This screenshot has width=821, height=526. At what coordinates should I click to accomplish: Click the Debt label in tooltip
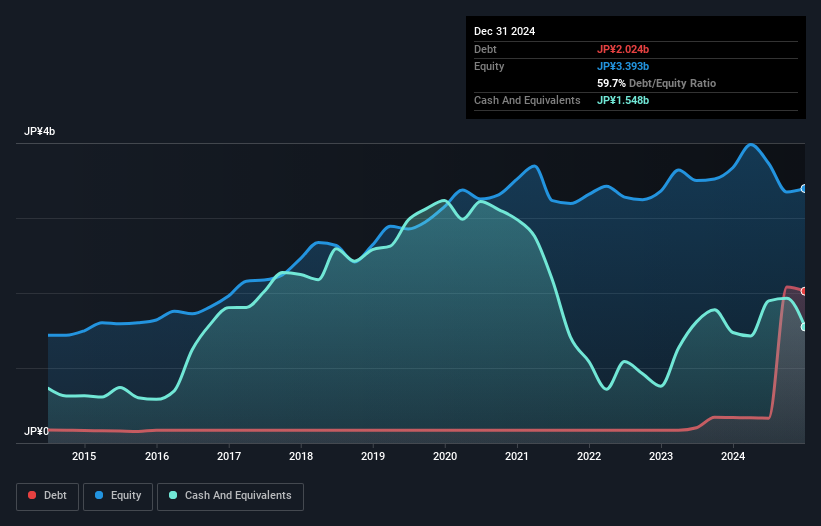click(485, 49)
